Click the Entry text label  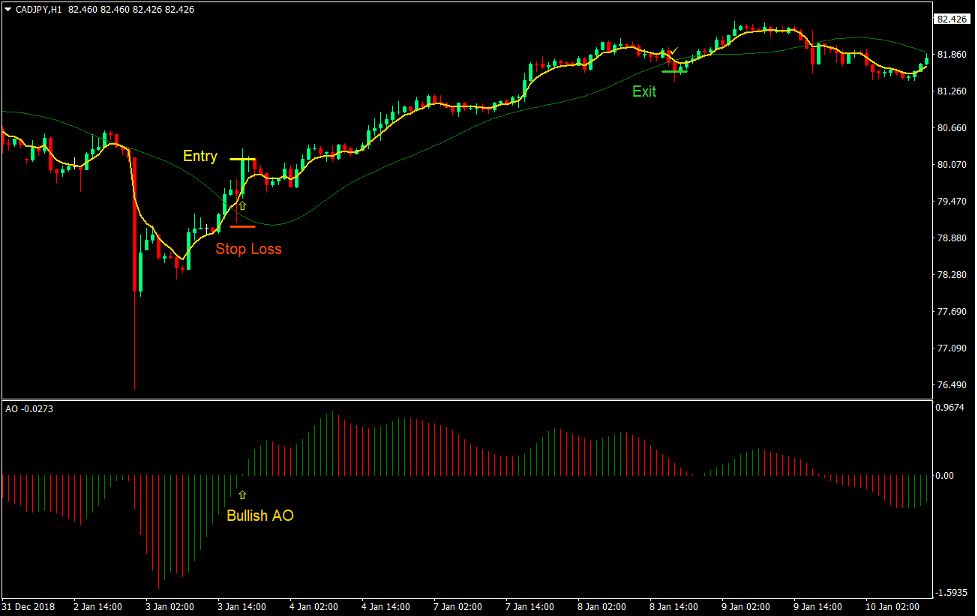point(200,156)
